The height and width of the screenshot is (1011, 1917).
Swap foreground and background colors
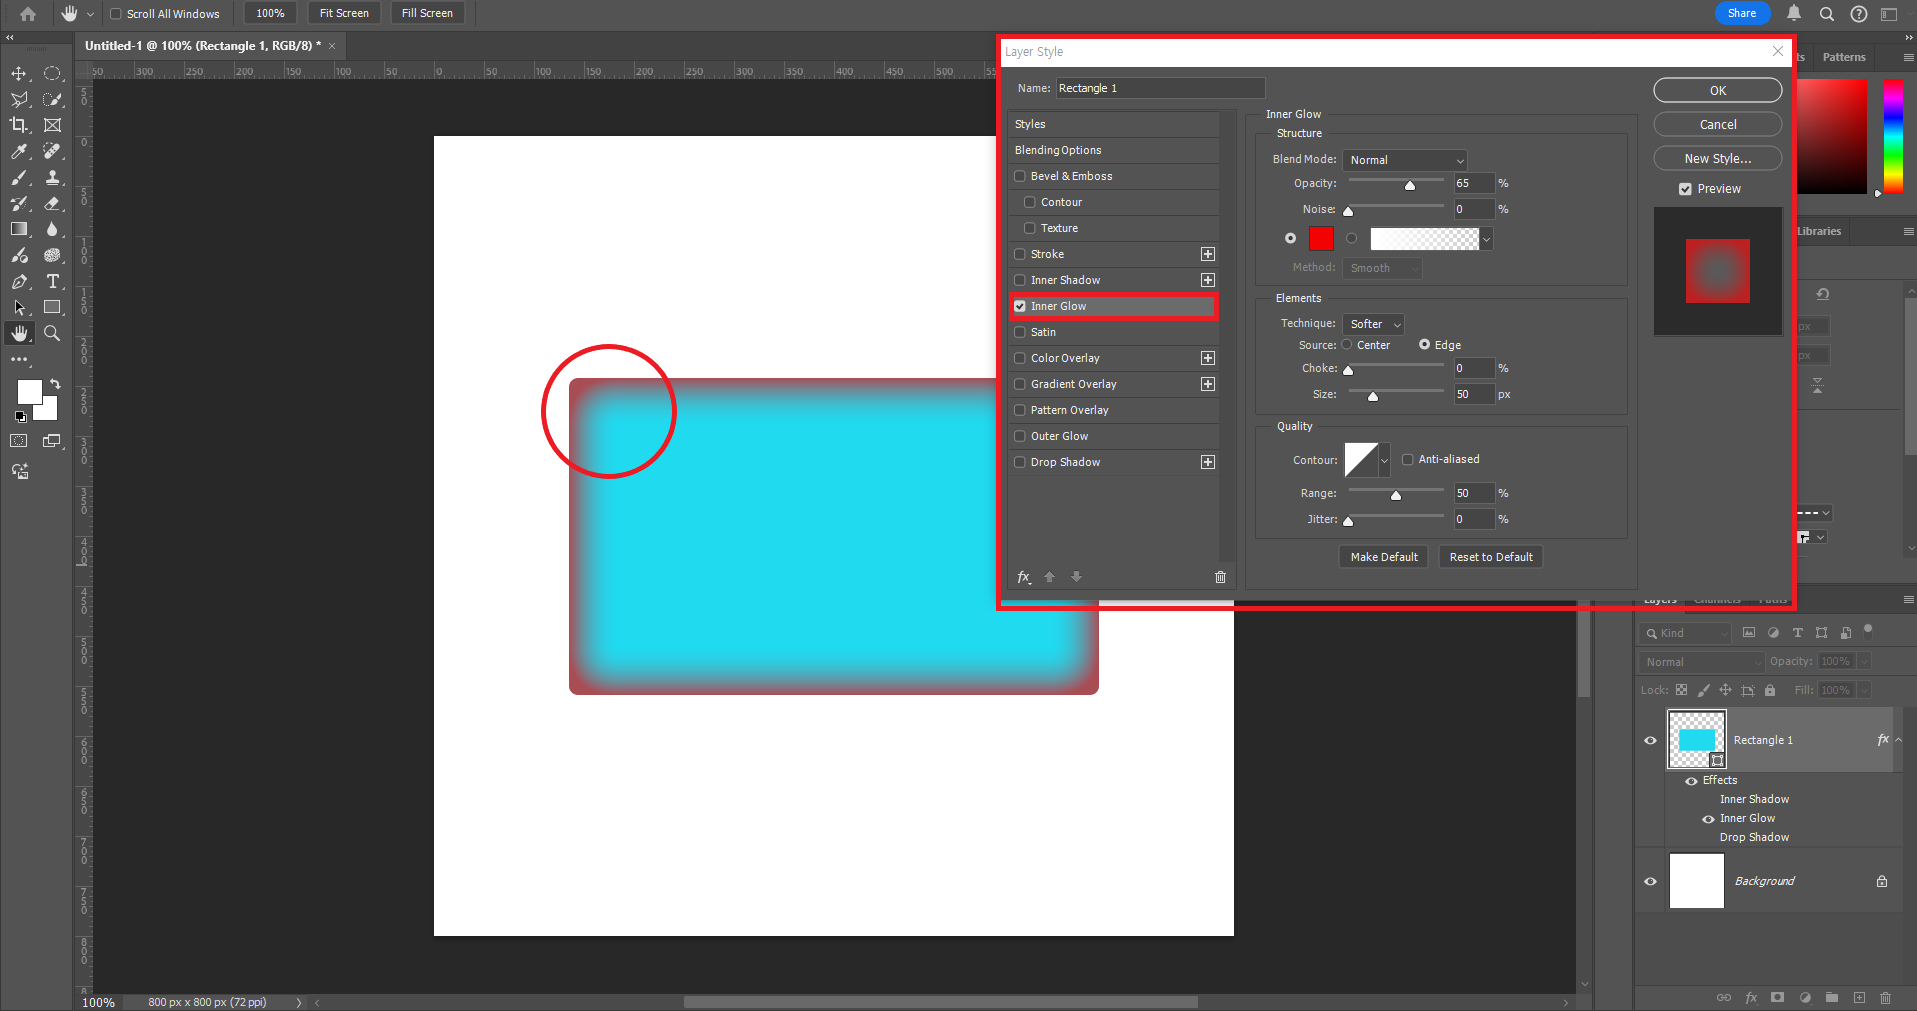coord(55,384)
